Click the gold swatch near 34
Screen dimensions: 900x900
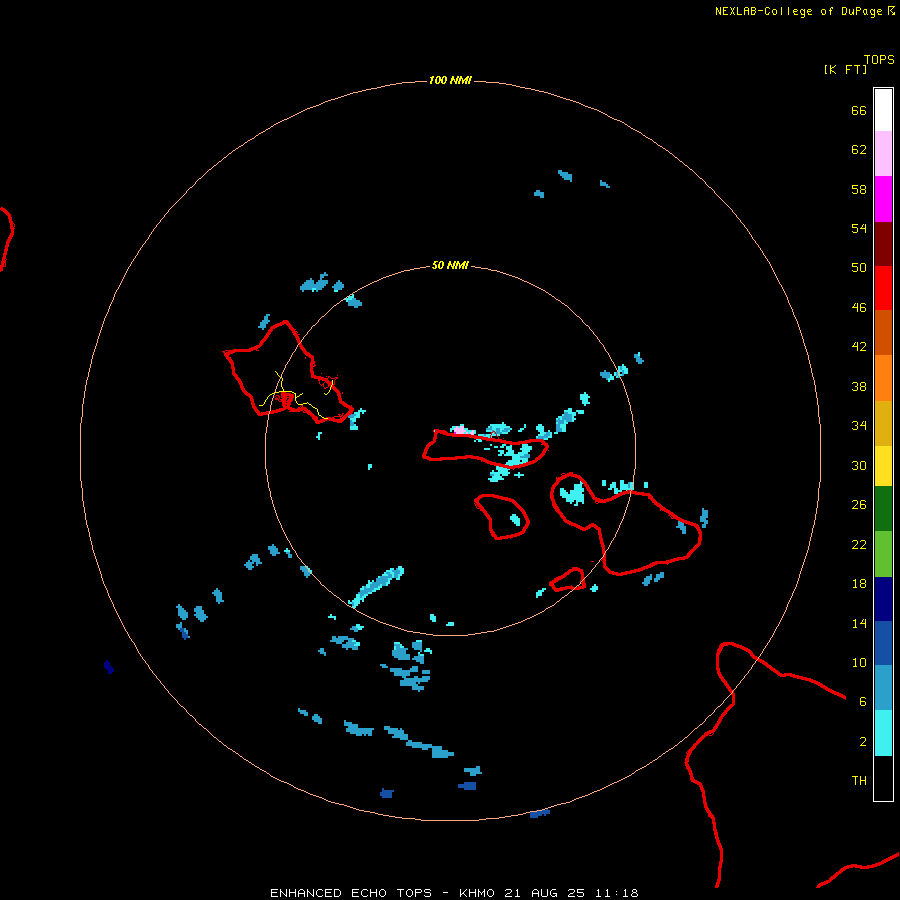coord(883,423)
